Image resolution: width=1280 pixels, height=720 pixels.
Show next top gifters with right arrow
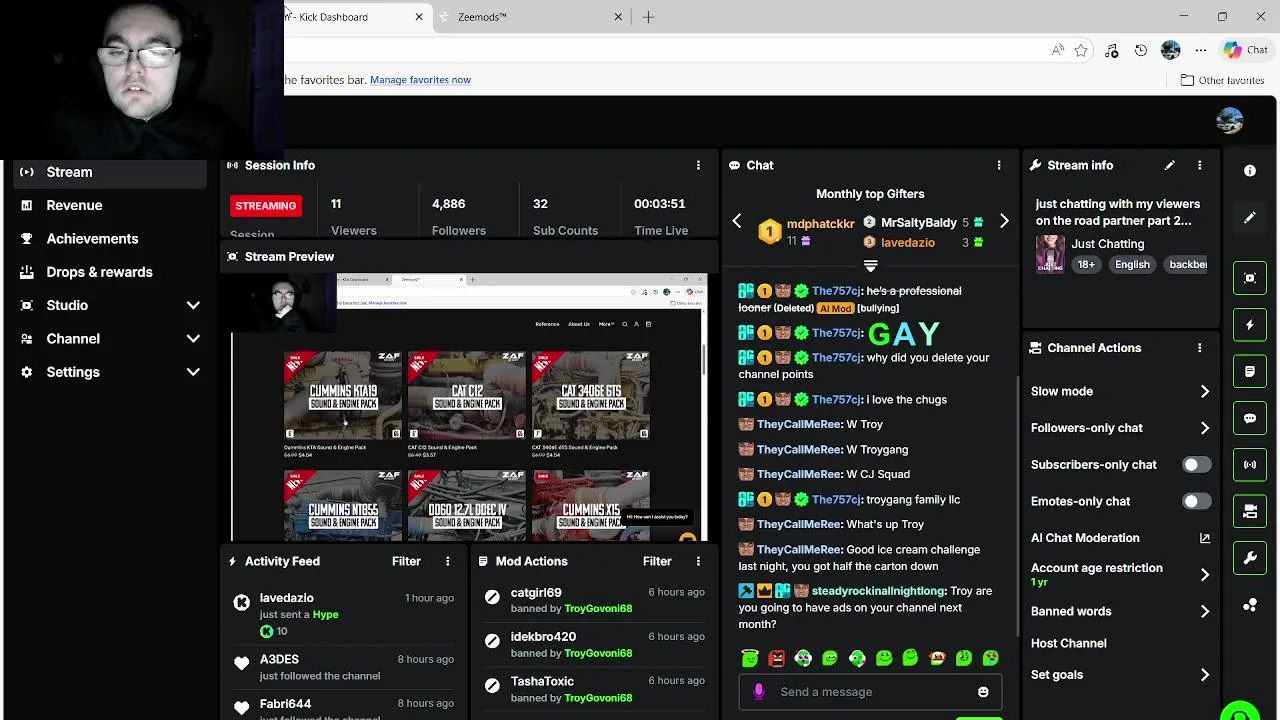coord(1004,222)
